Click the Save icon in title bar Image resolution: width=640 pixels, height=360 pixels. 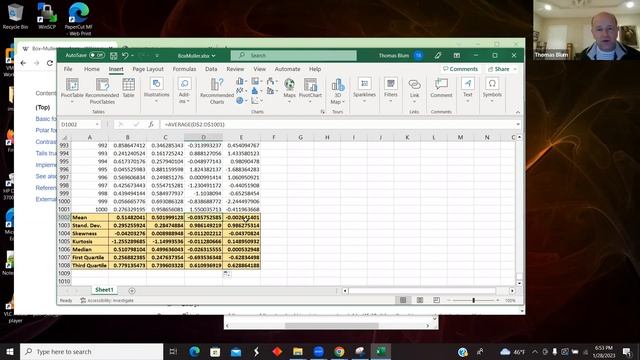pos(114,56)
